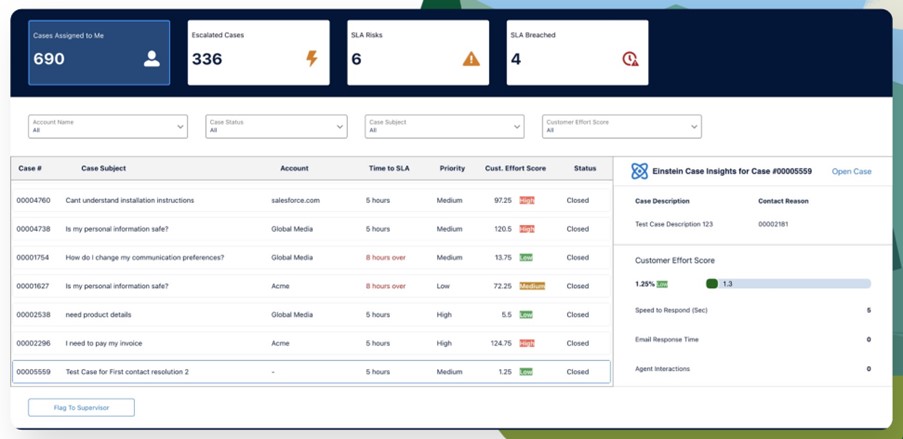This screenshot has height=439, width=903.
Task: Click the Low badge on case 00002538
Action: pos(526,314)
